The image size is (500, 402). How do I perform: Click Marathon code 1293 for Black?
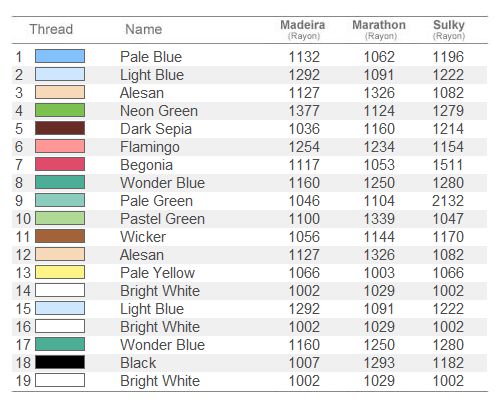click(x=379, y=363)
